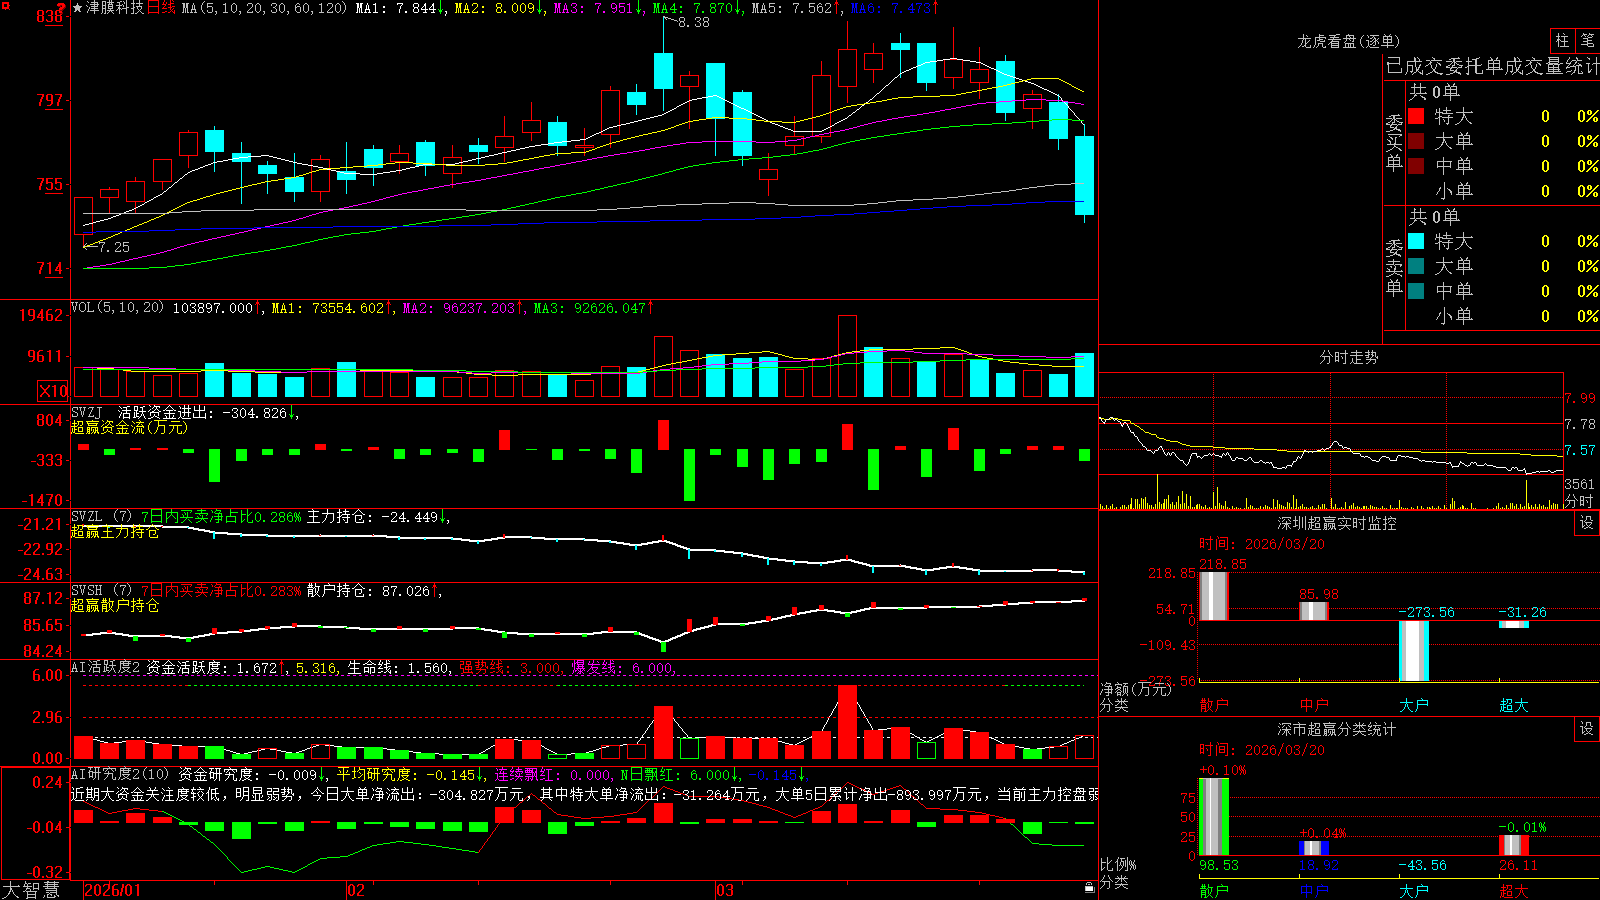The image size is (1600, 900).
Task: Click the 大智慧 logo in the corner
Action: pos(31,890)
